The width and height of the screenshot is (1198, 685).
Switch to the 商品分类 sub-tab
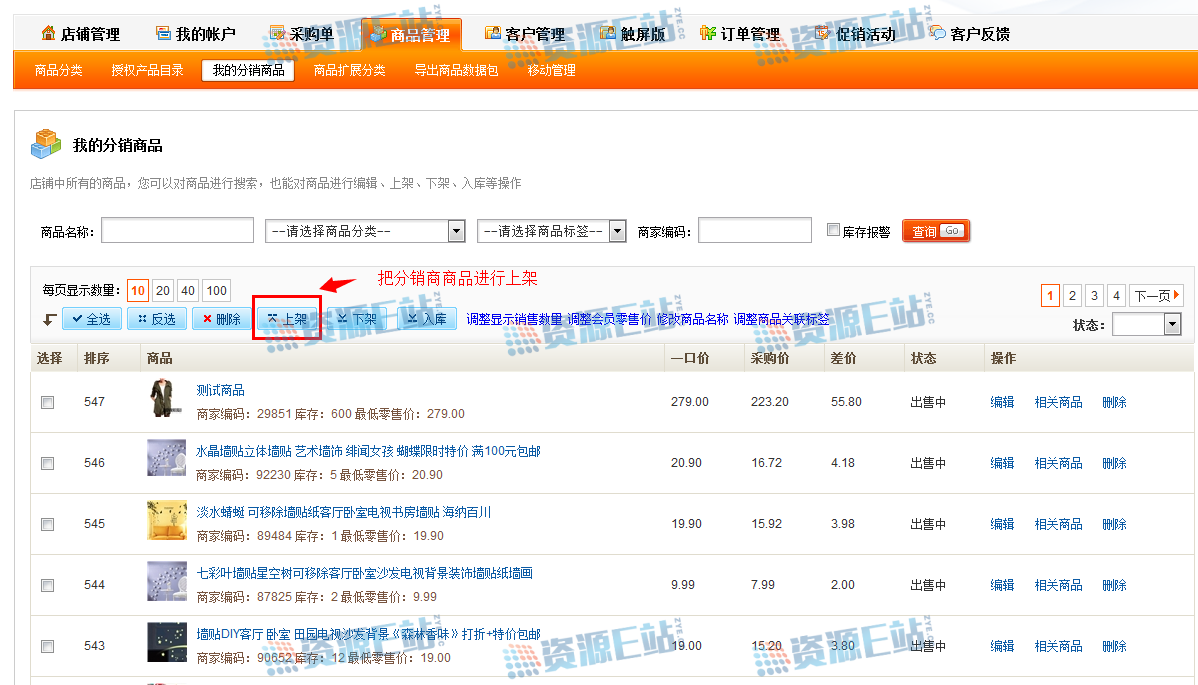coord(59,71)
